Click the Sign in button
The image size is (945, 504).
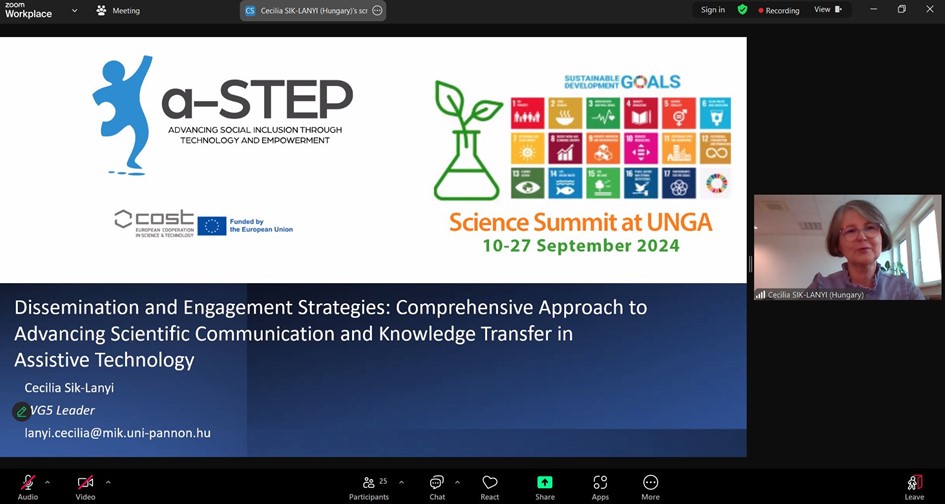[x=713, y=10]
